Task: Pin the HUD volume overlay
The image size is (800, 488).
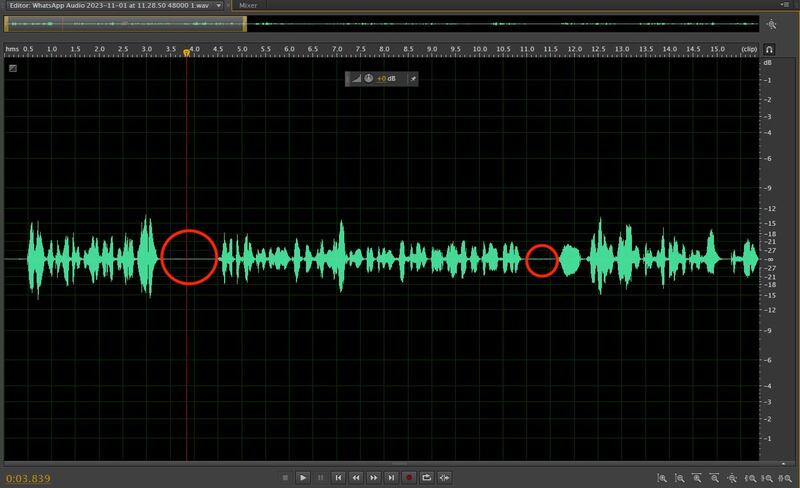Action: point(414,79)
